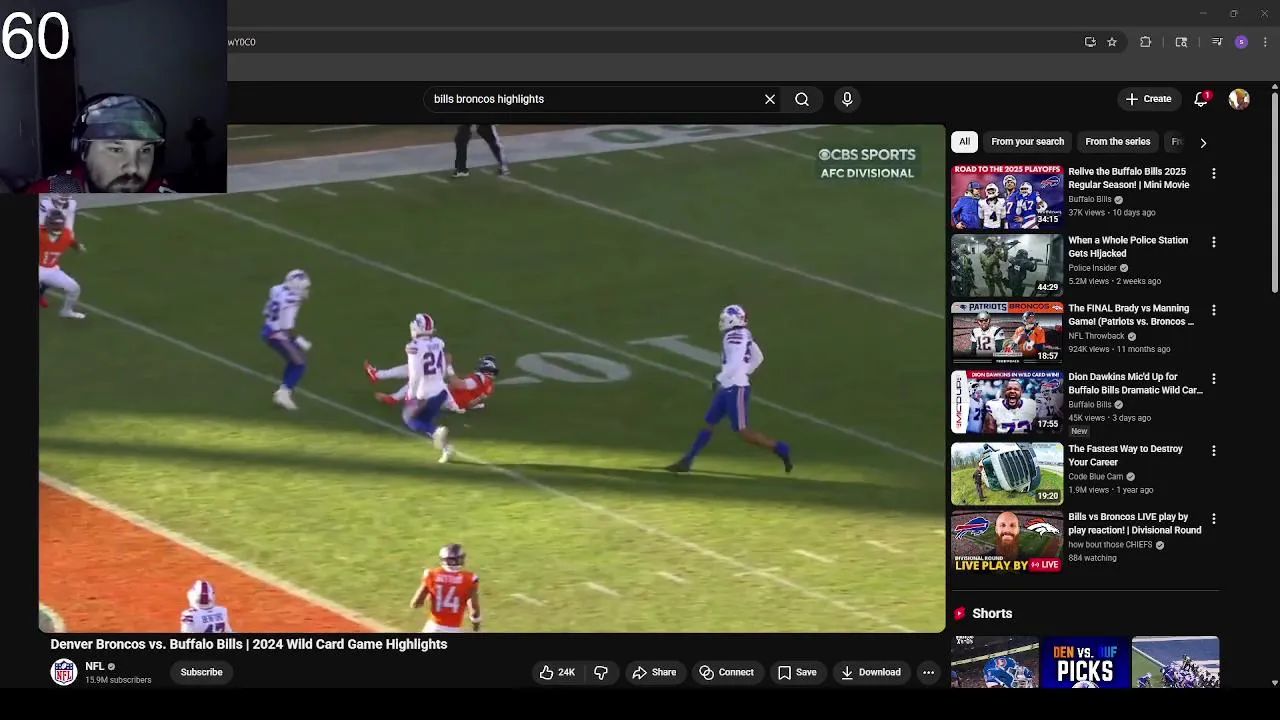Go to how bout those CHIEFS channel
This screenshot has height=720, width=1280.
(x=1110, y=545)
